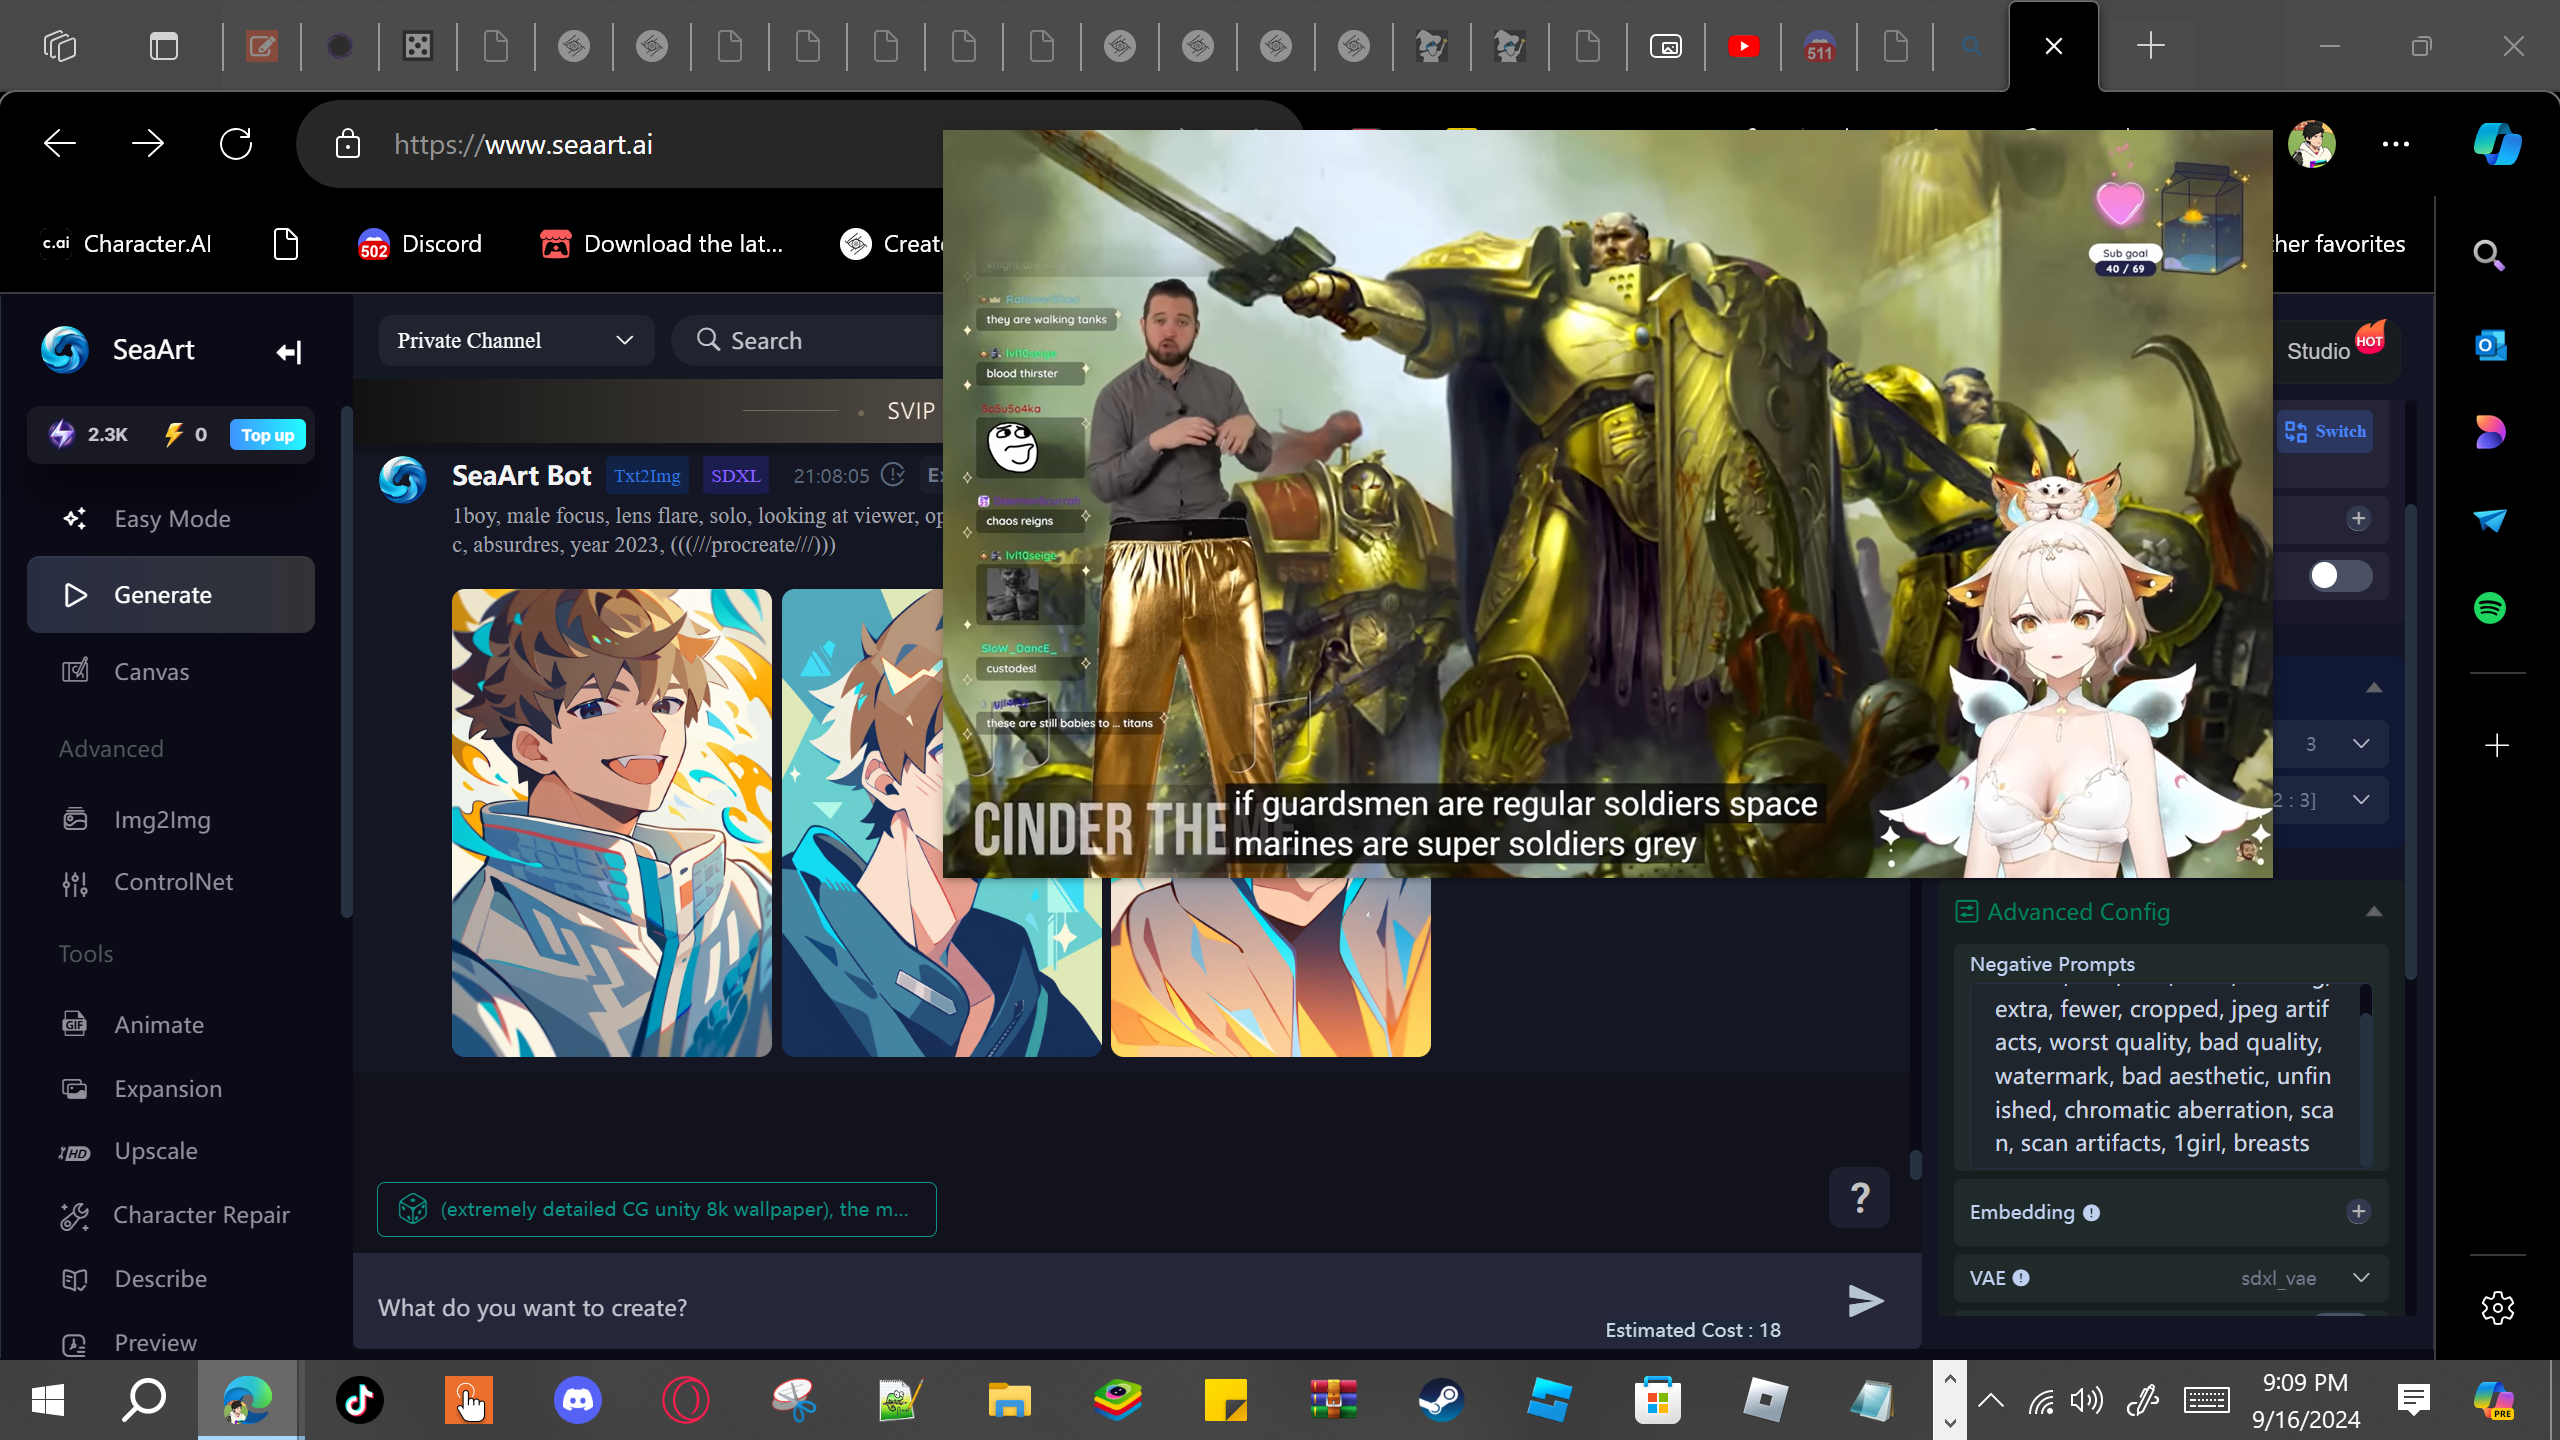
Task: Open the Animate tool
Action: (x=171, y=1024)
